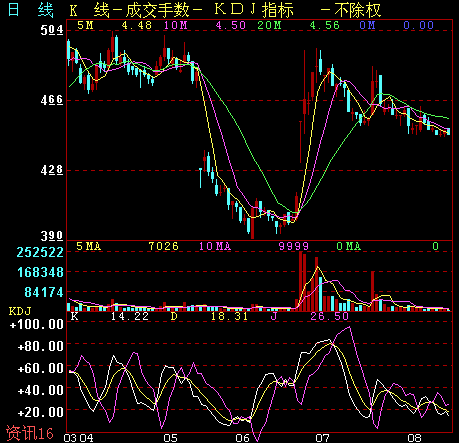Click the 10M moving average value 4.50
The height and width of the screenshot is (443, 459).
click(x=231, y=25)
